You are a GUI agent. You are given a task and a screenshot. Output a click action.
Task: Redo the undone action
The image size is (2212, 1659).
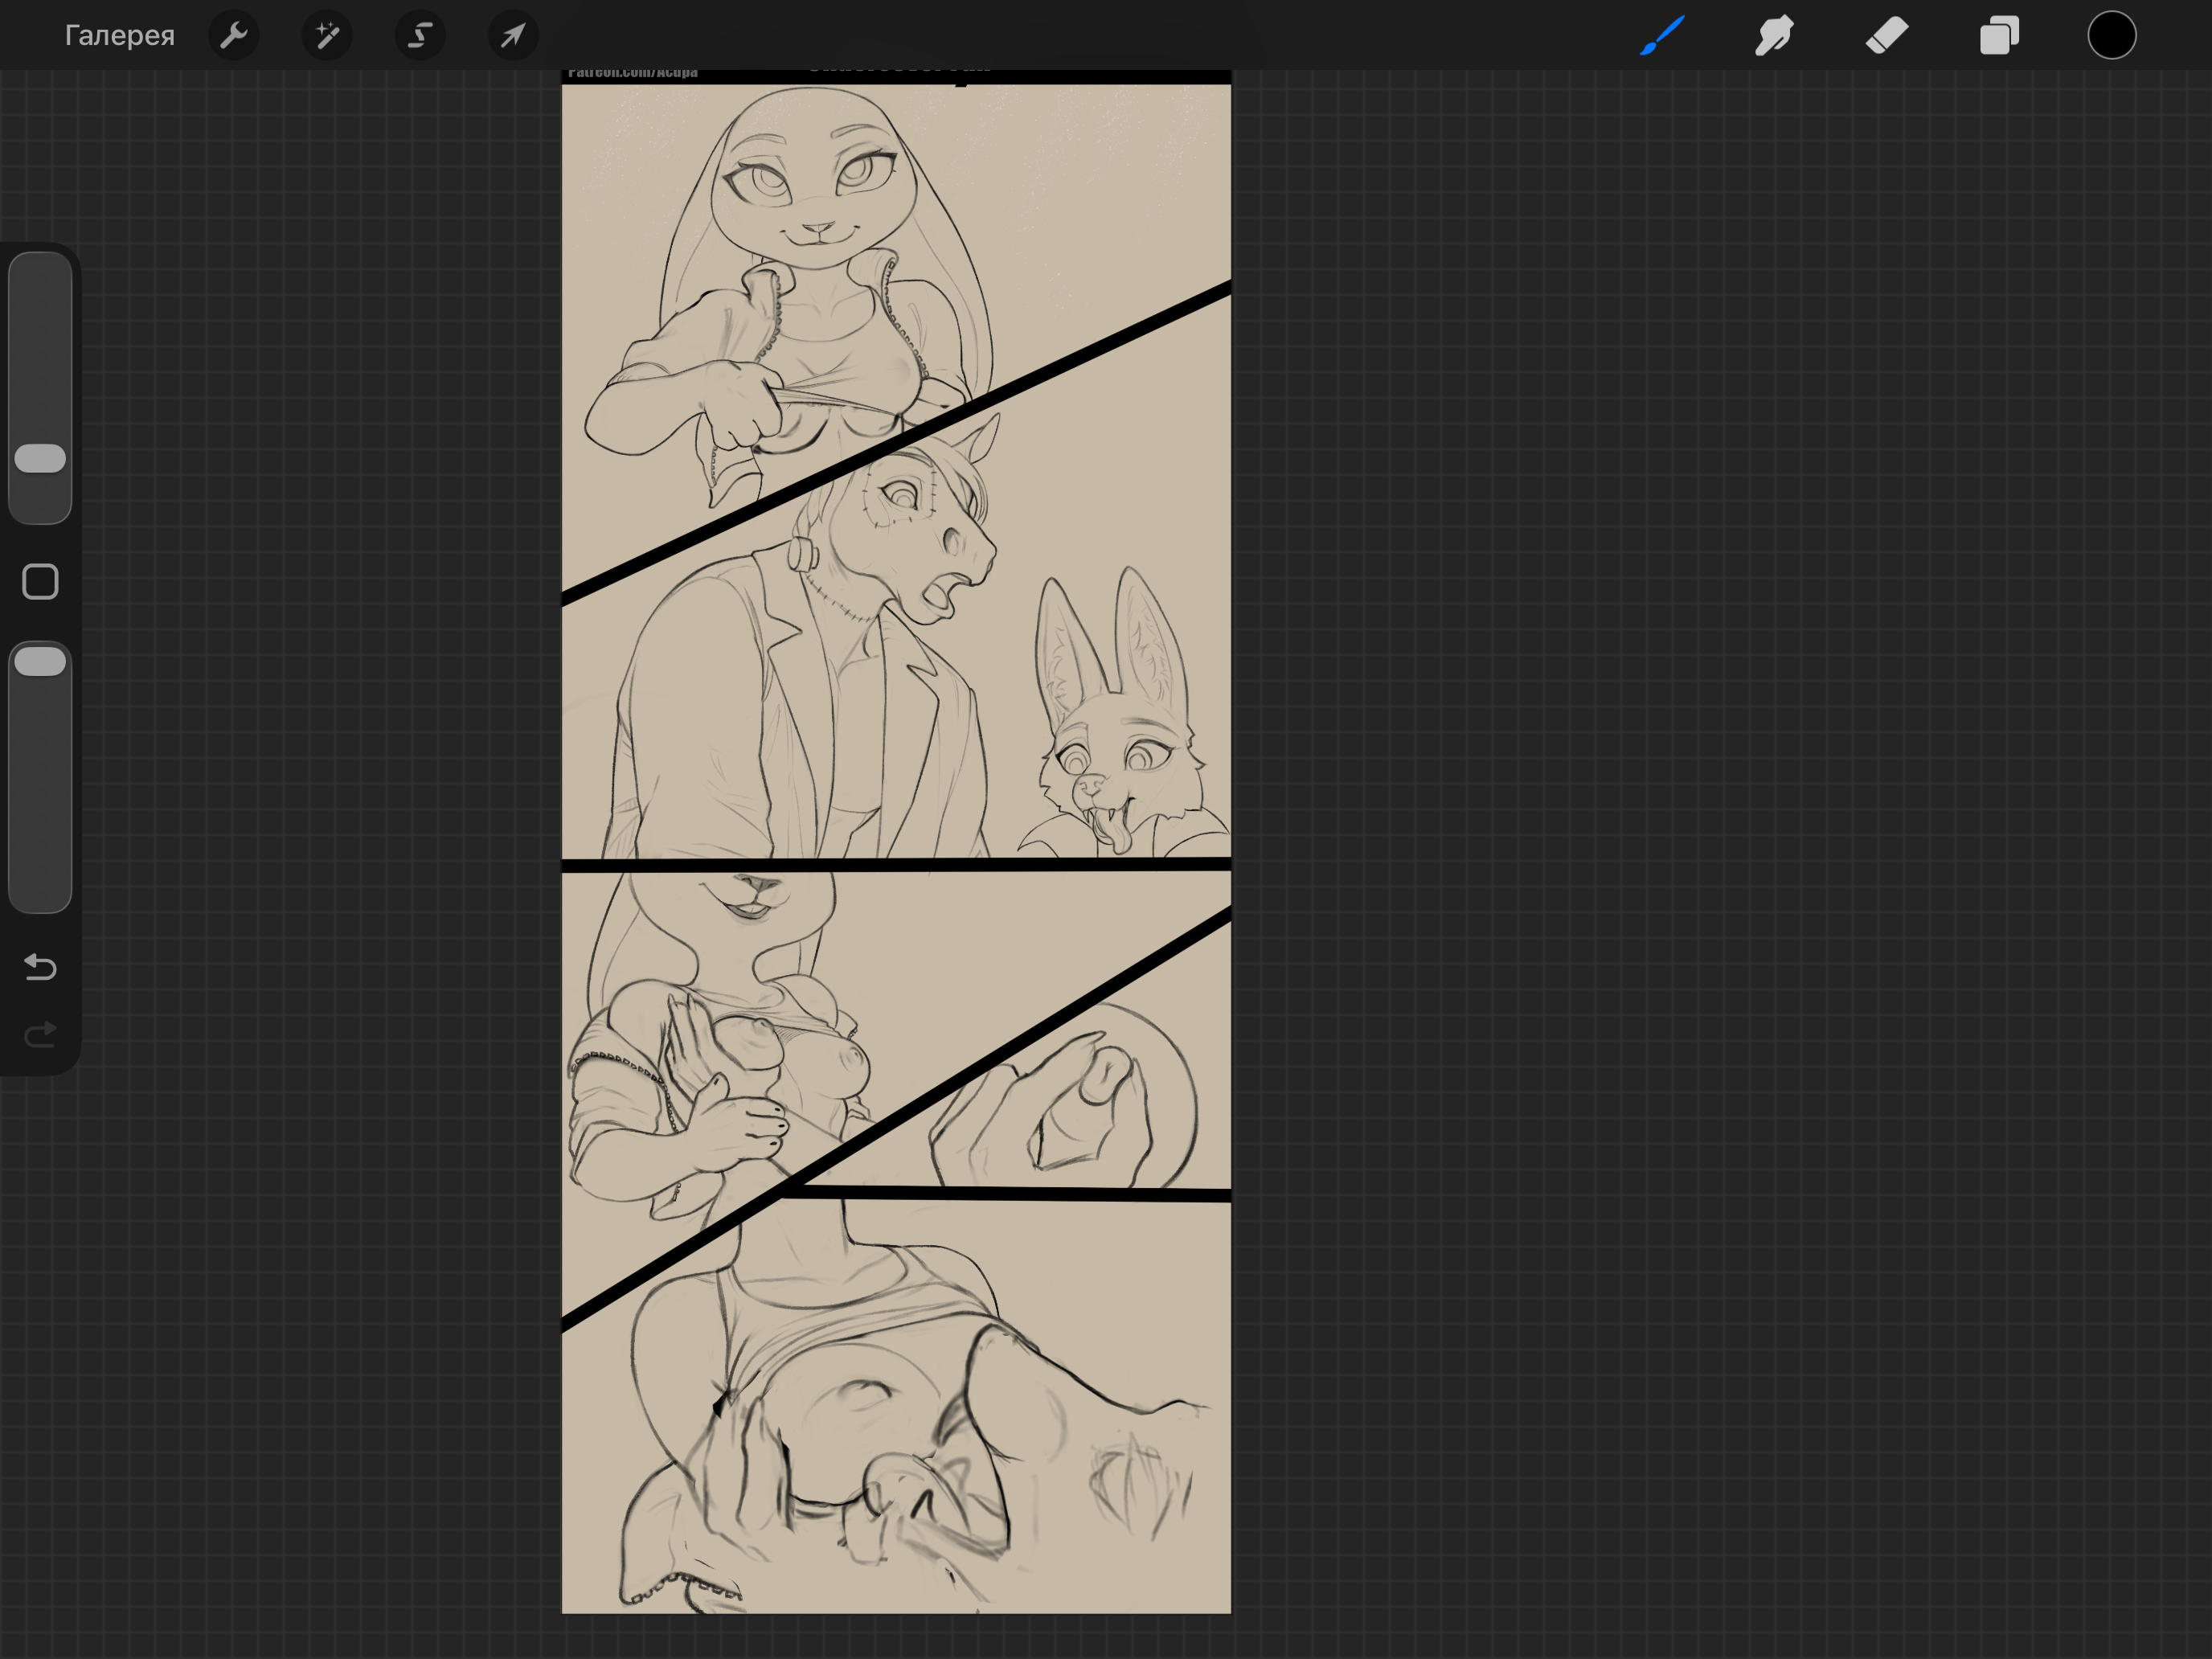click(40, 1034)
